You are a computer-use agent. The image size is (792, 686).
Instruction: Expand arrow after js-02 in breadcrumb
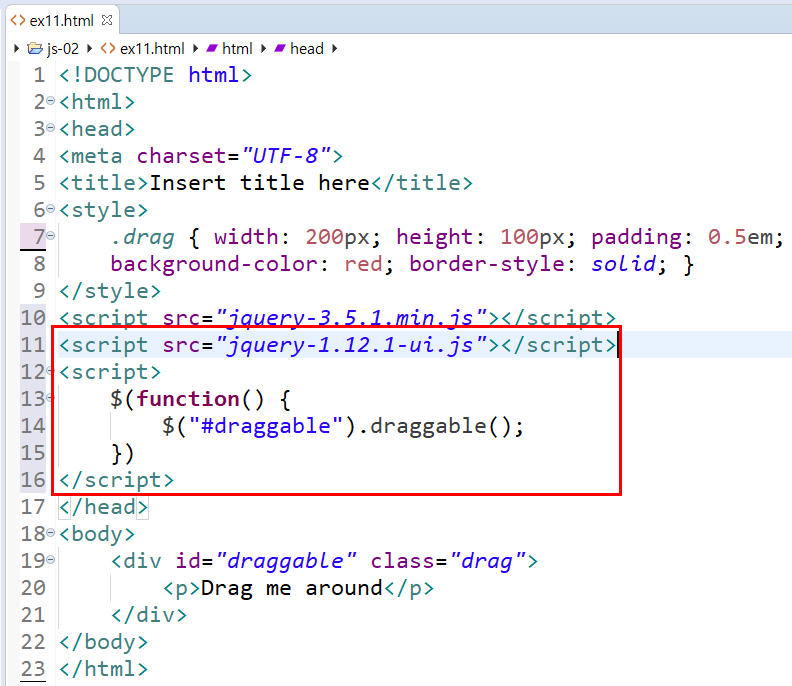click(x=89, y=48)
